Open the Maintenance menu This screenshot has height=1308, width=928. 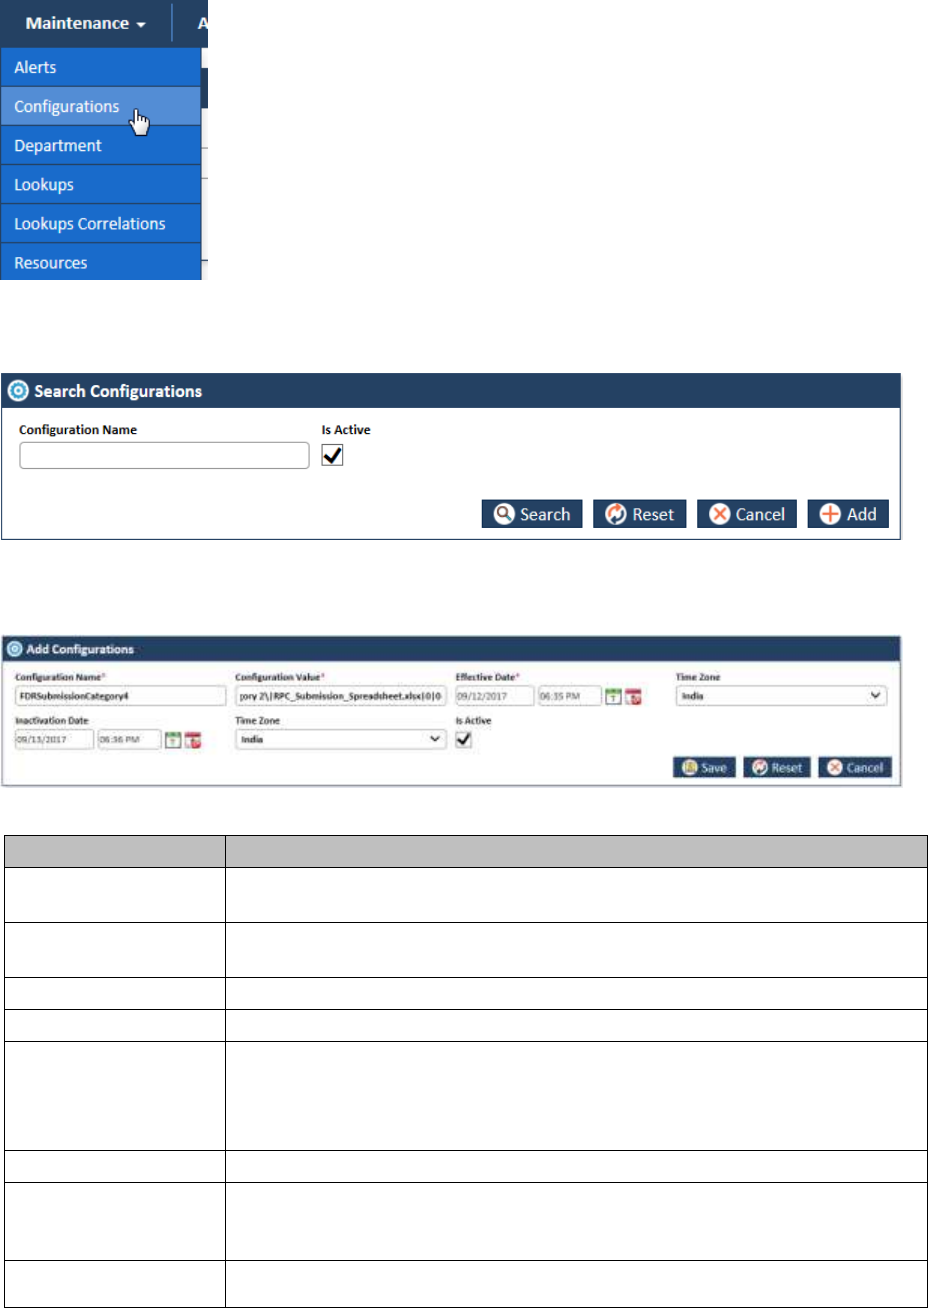coord(86,23)
